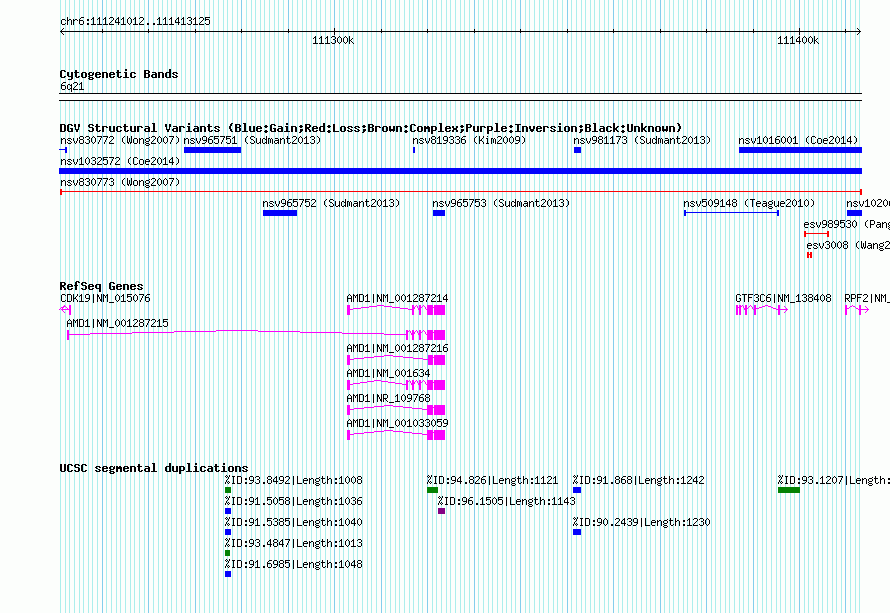Click nsv965753 (Sudmant2013) label

(501, 203)
